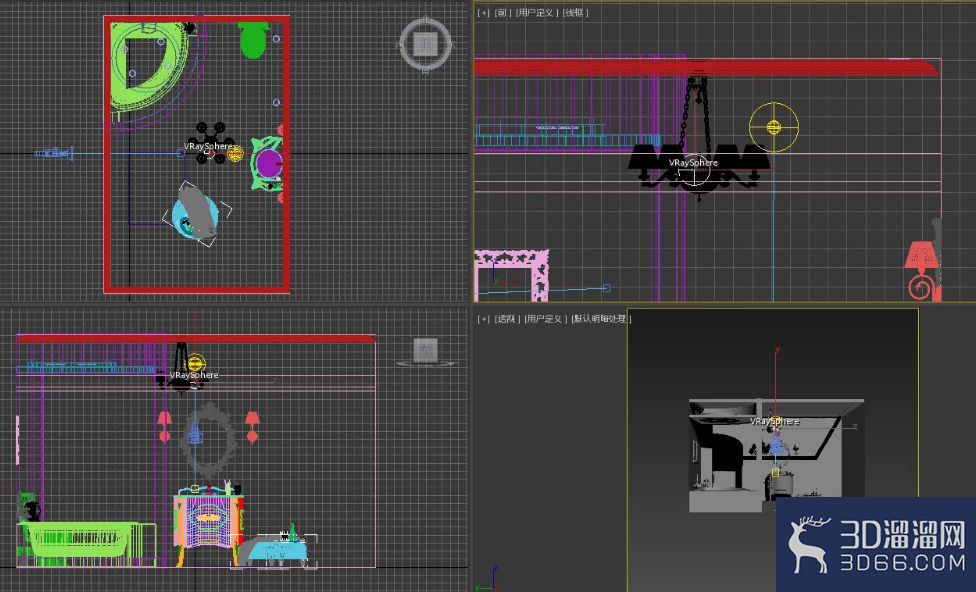Image resolution: width=976 pixels, height=592 pixels.
Task: Select the oval mirror in Left viewport
Action: coord(210,439)
